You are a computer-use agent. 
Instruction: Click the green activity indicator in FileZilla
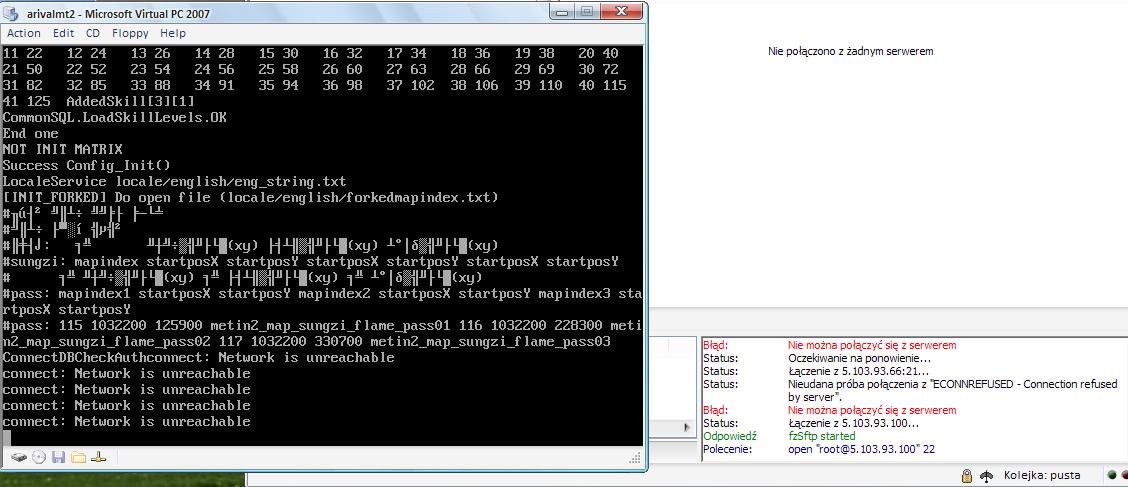(1112, 475)
